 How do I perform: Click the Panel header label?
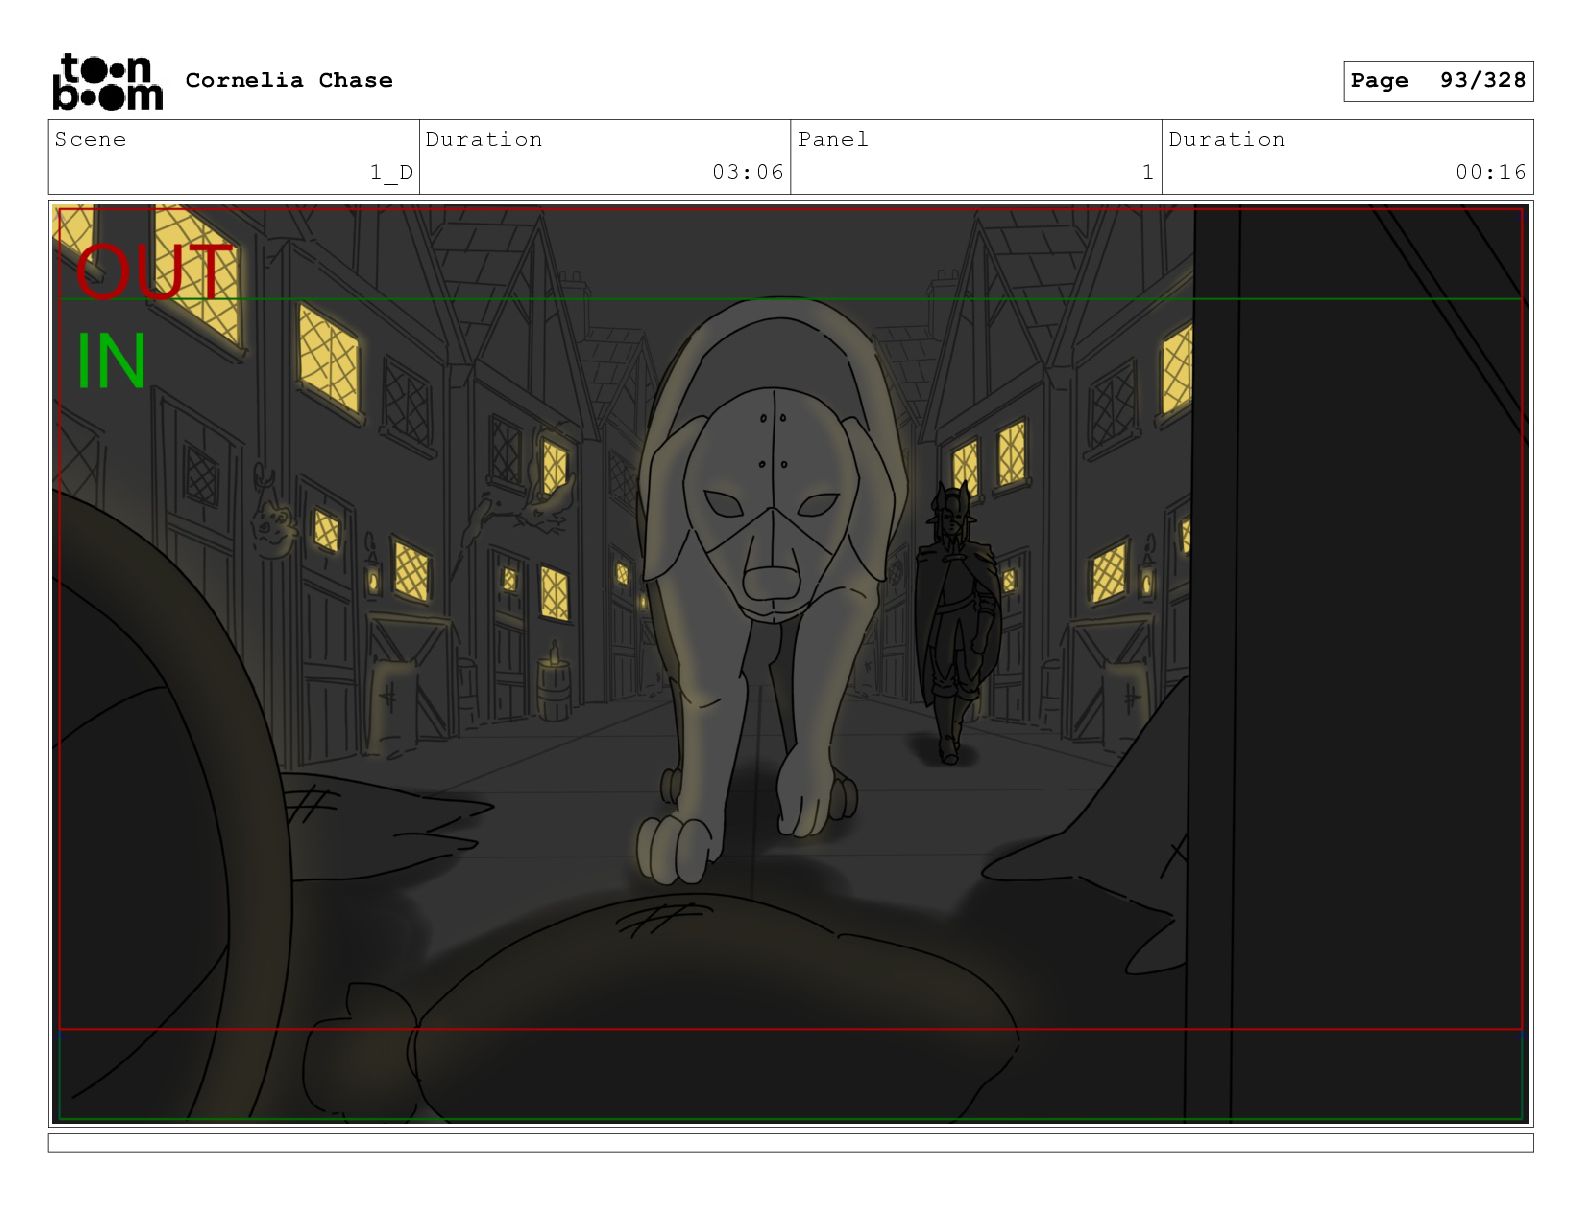[833, 140]
